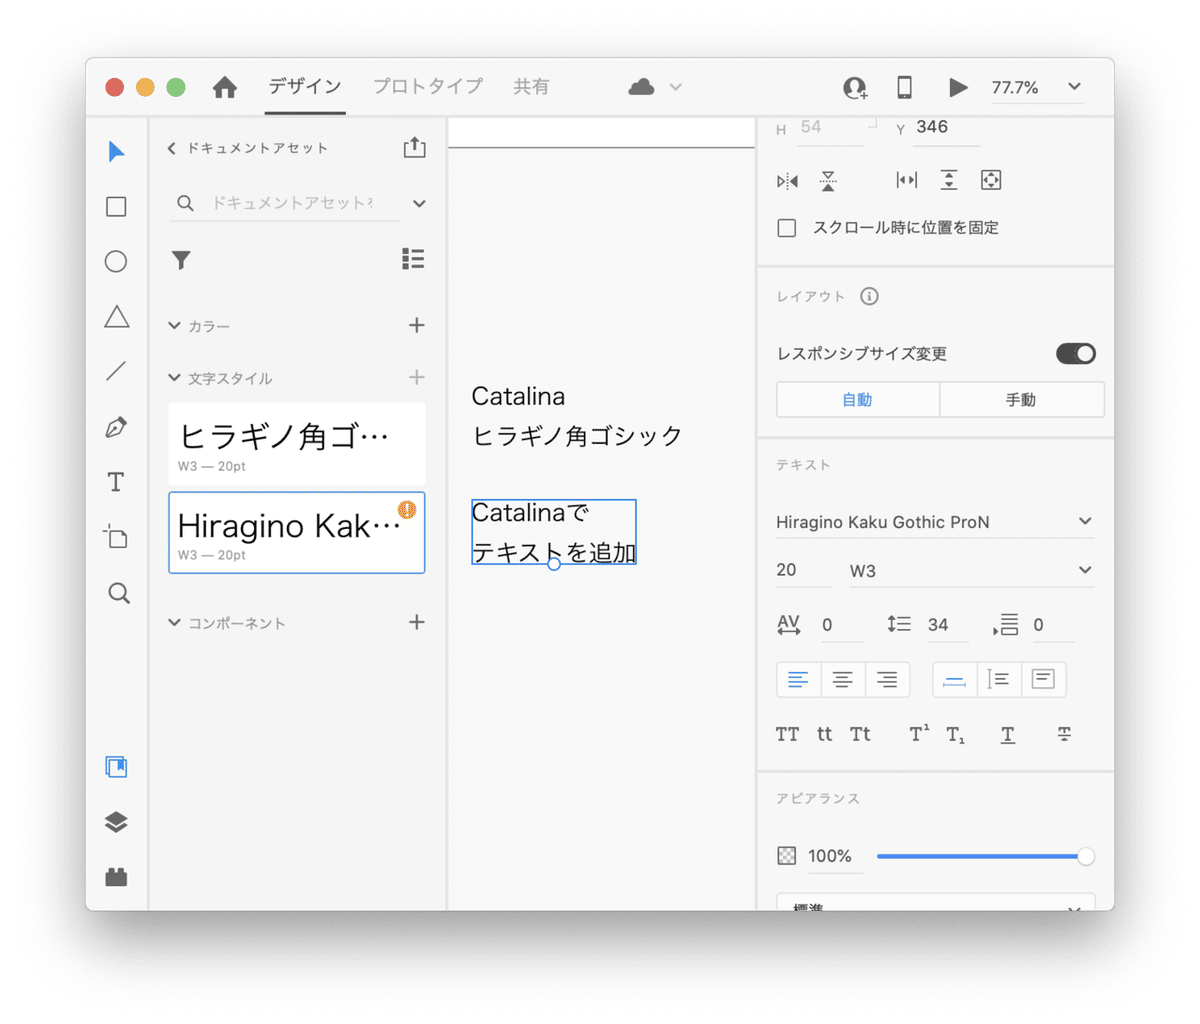The width and height of the screenshot is (1200, 1024).
Task: Open mobile device preview icon
Action: tap(904, 87)
